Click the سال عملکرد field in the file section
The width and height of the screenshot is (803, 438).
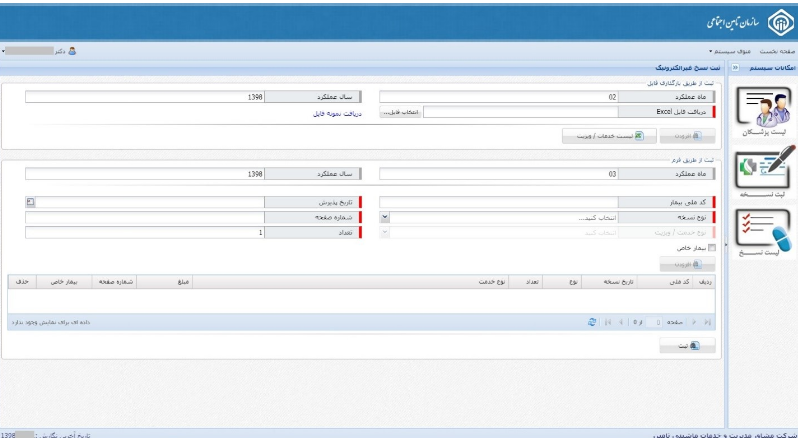pos(144,97)
